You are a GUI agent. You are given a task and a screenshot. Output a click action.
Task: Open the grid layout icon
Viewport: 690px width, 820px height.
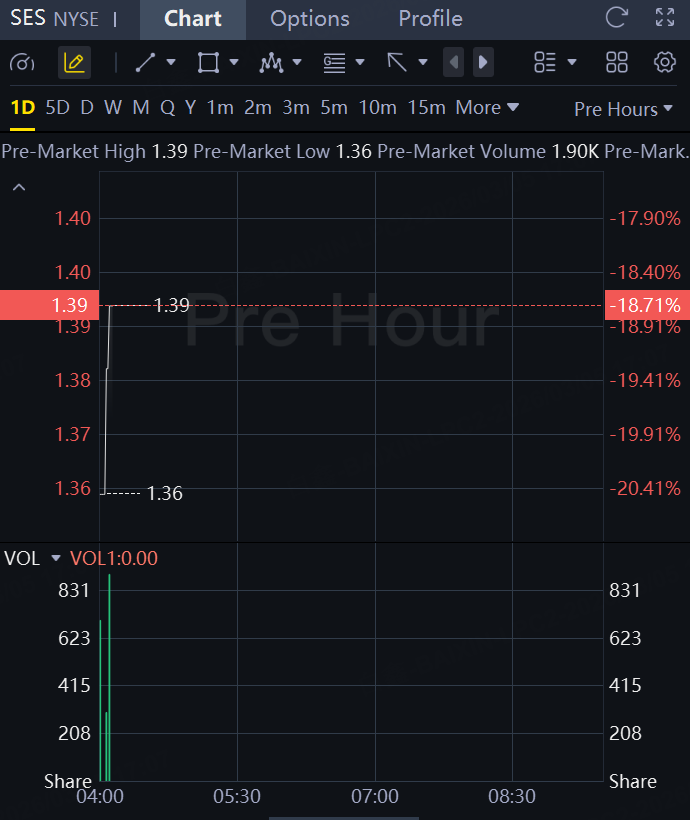617,63
